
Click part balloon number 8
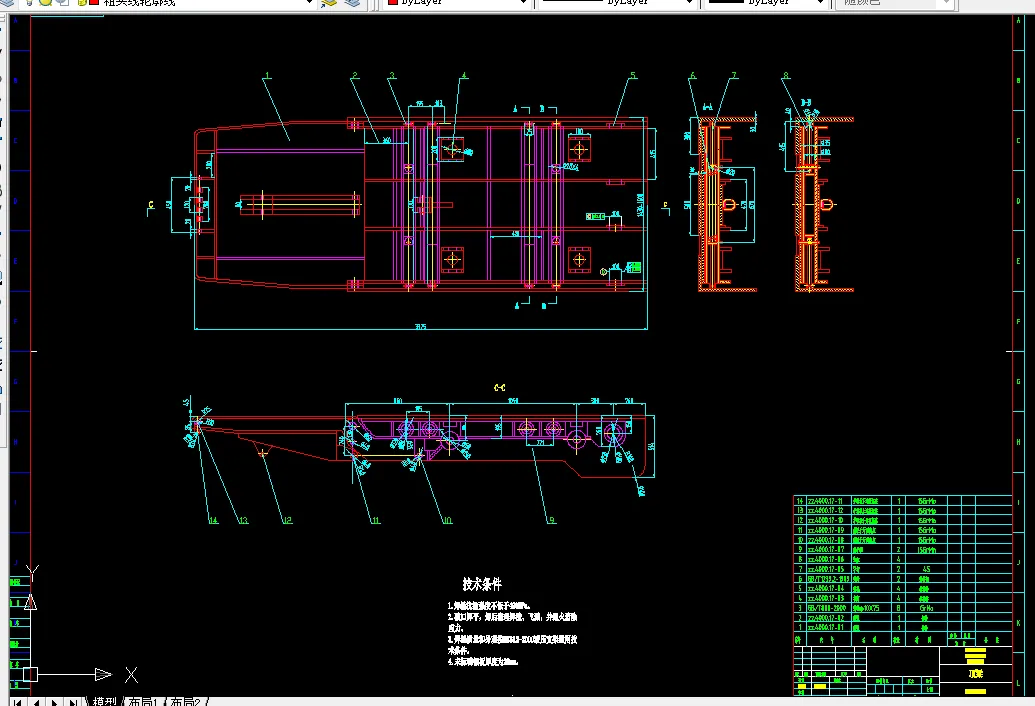[785, 76]
